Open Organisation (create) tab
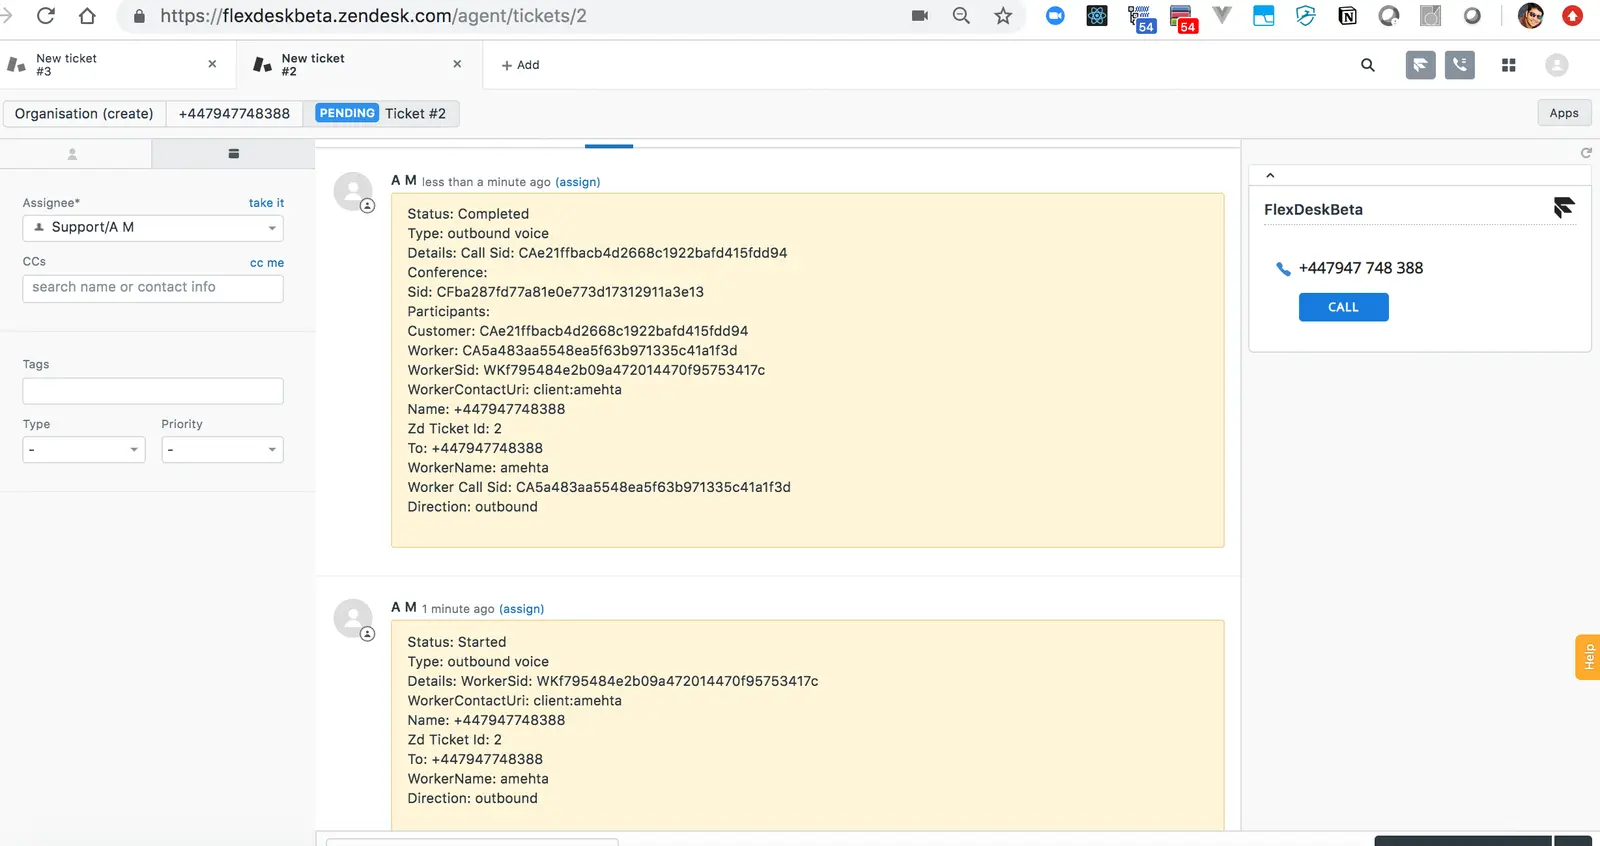 tap(84, 113)
